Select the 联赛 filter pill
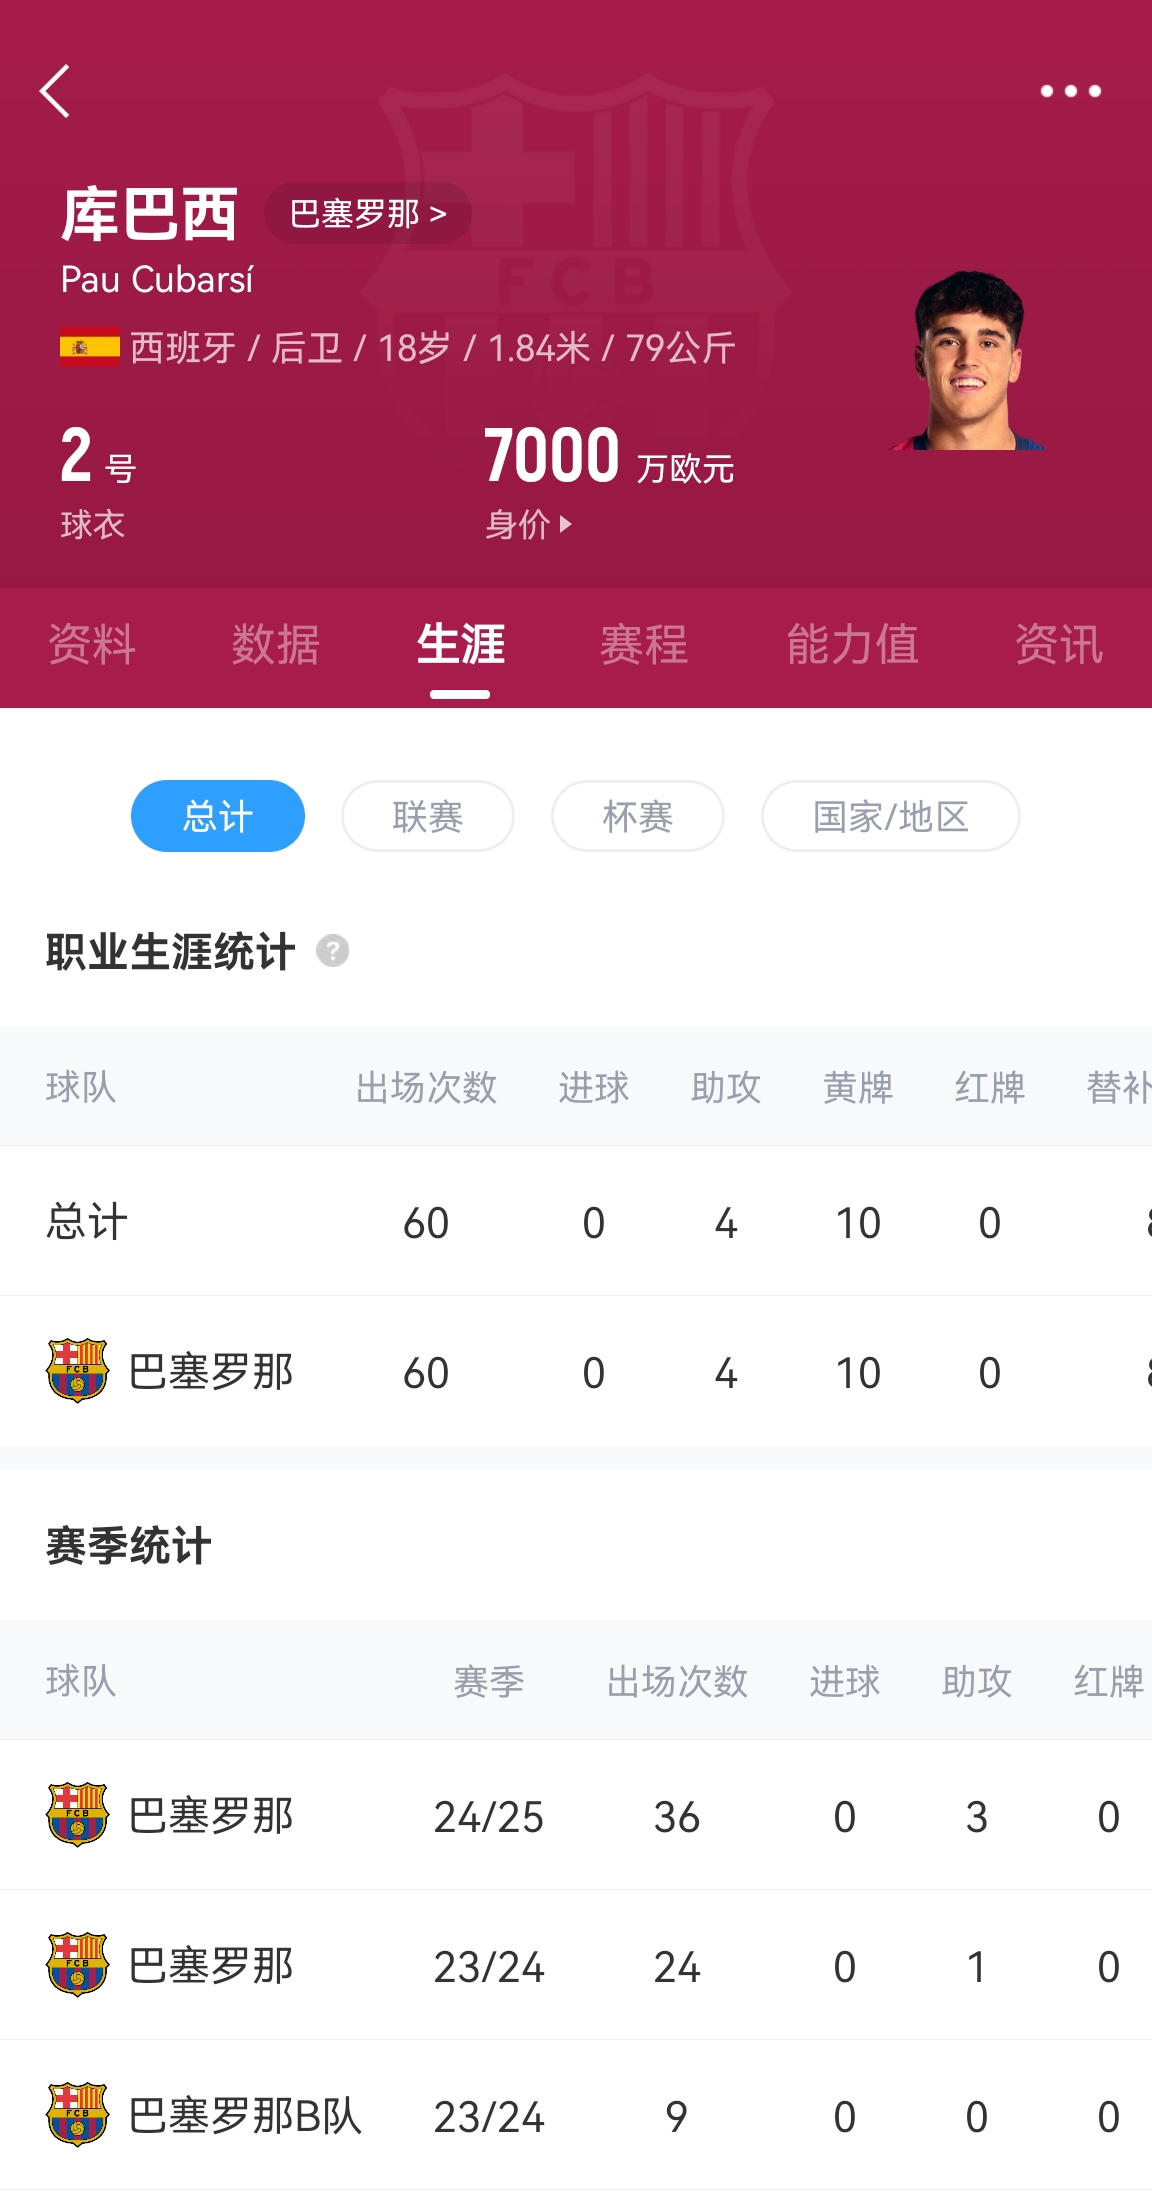 (x=428, y=816)
